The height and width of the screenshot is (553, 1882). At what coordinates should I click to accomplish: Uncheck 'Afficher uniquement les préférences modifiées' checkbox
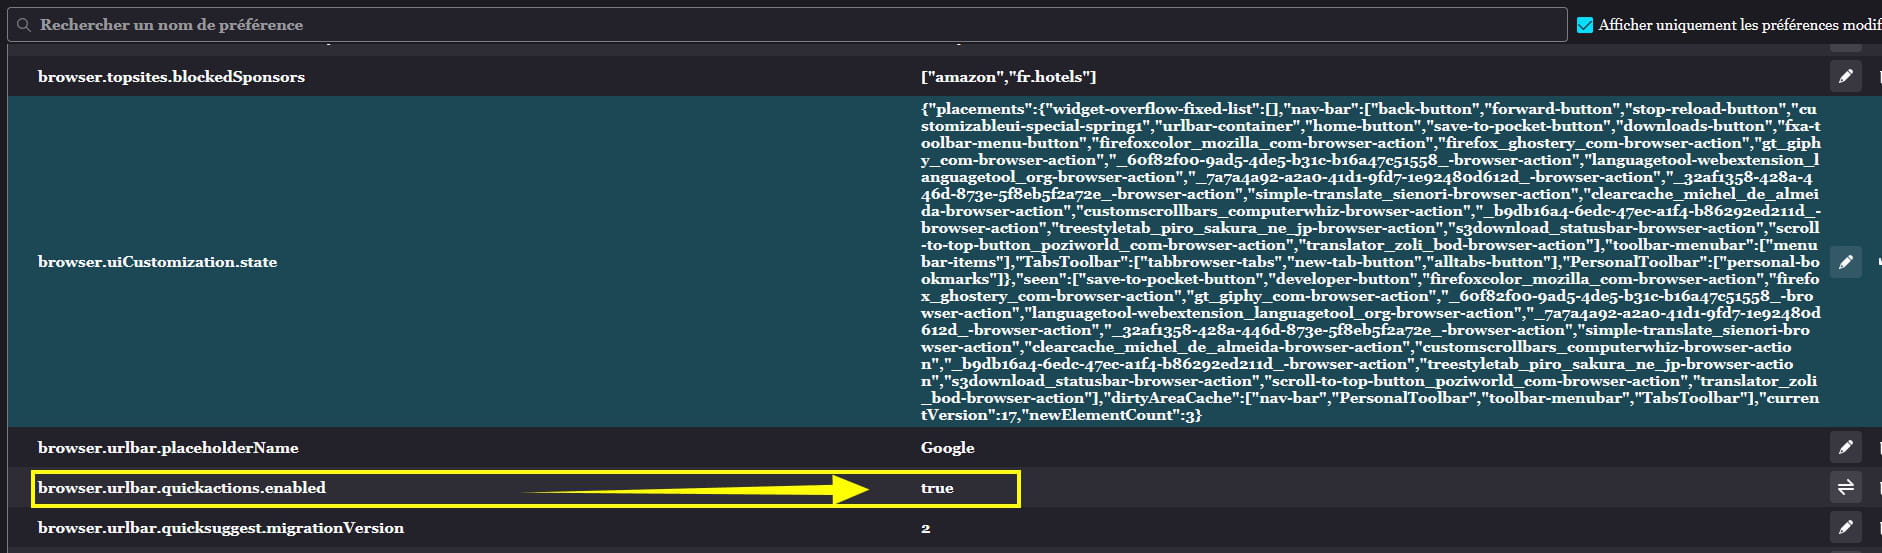[x=1585, y=25]
